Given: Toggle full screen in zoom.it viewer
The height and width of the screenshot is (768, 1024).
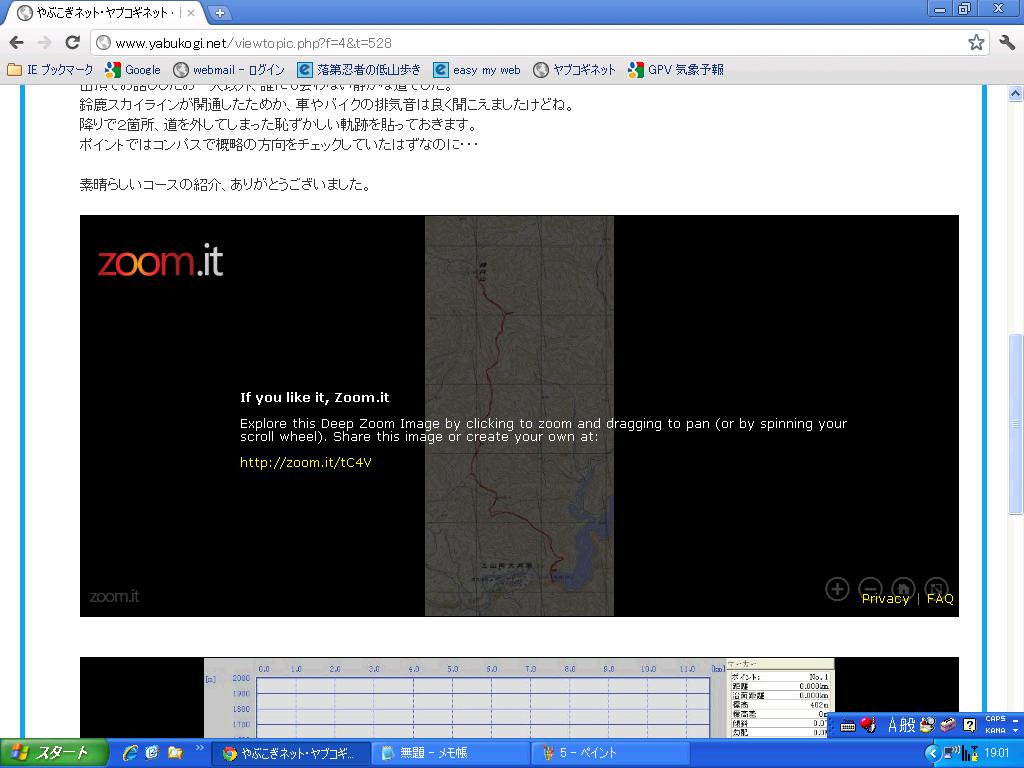Looking at the screenshot, I should pyautogui.click(x=936, y=589).
